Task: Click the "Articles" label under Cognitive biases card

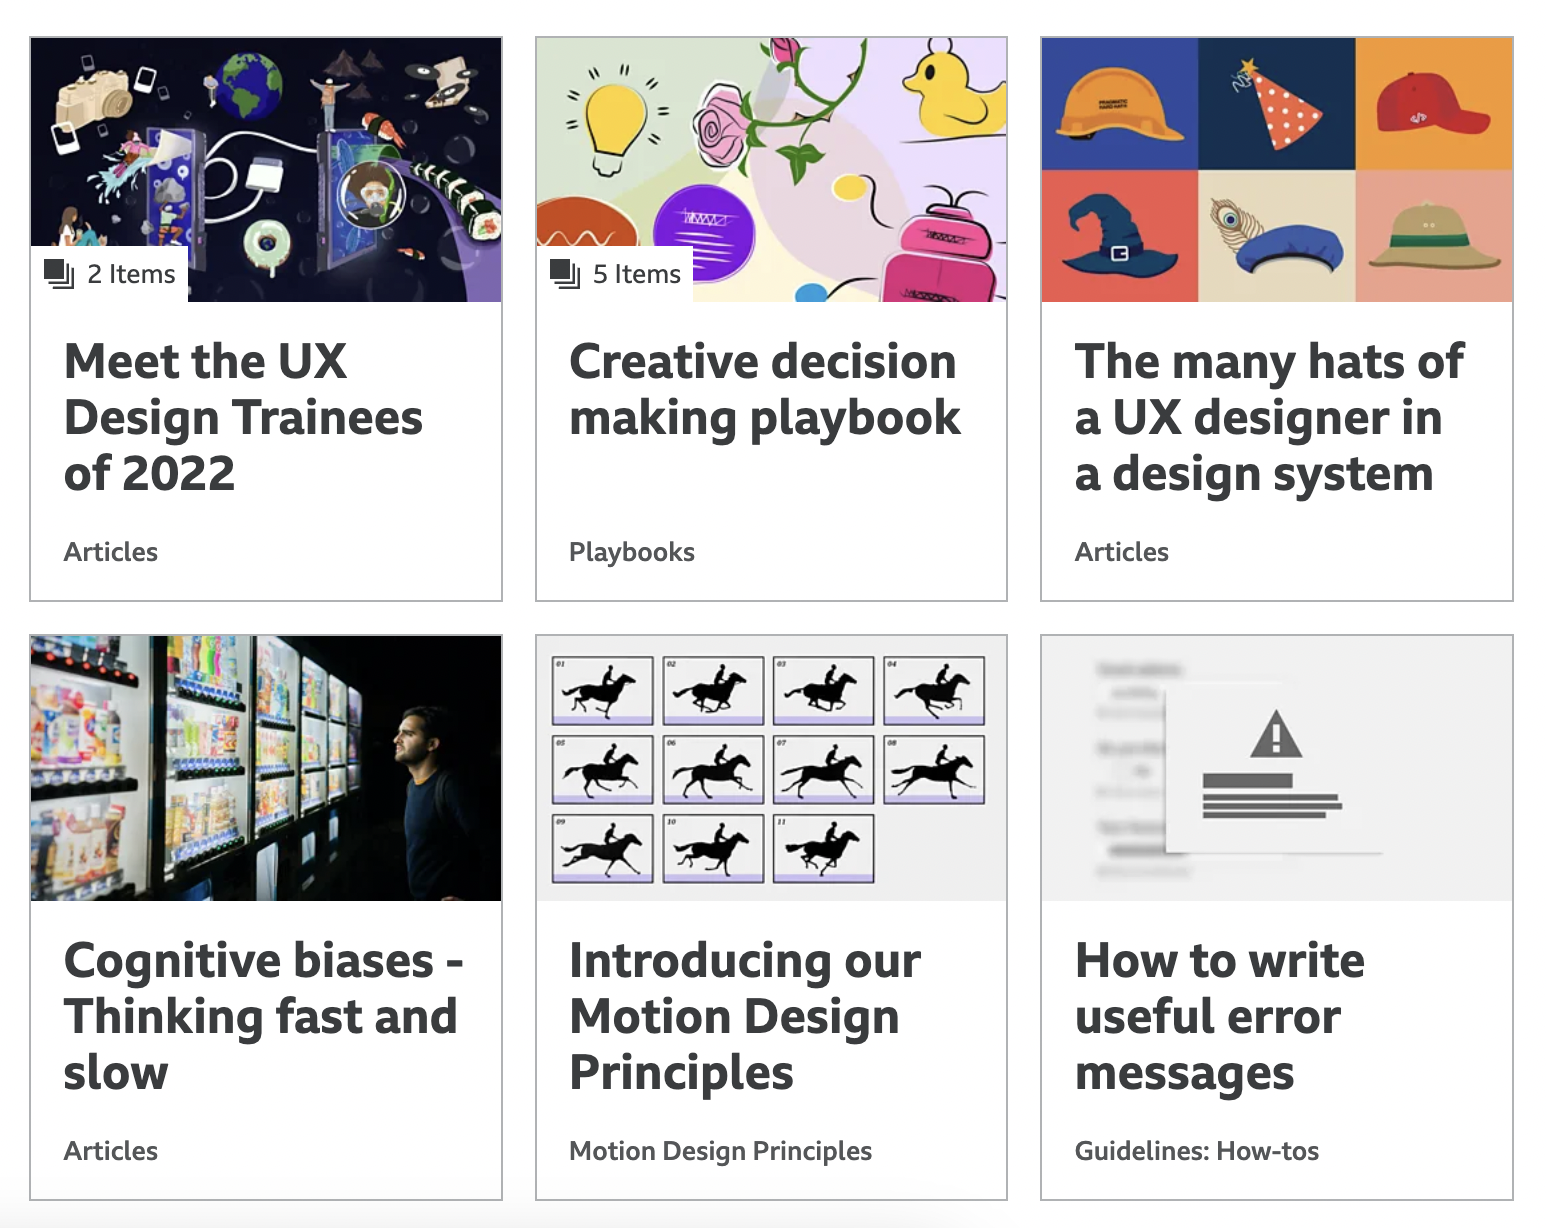Action: click(111, 1151)
